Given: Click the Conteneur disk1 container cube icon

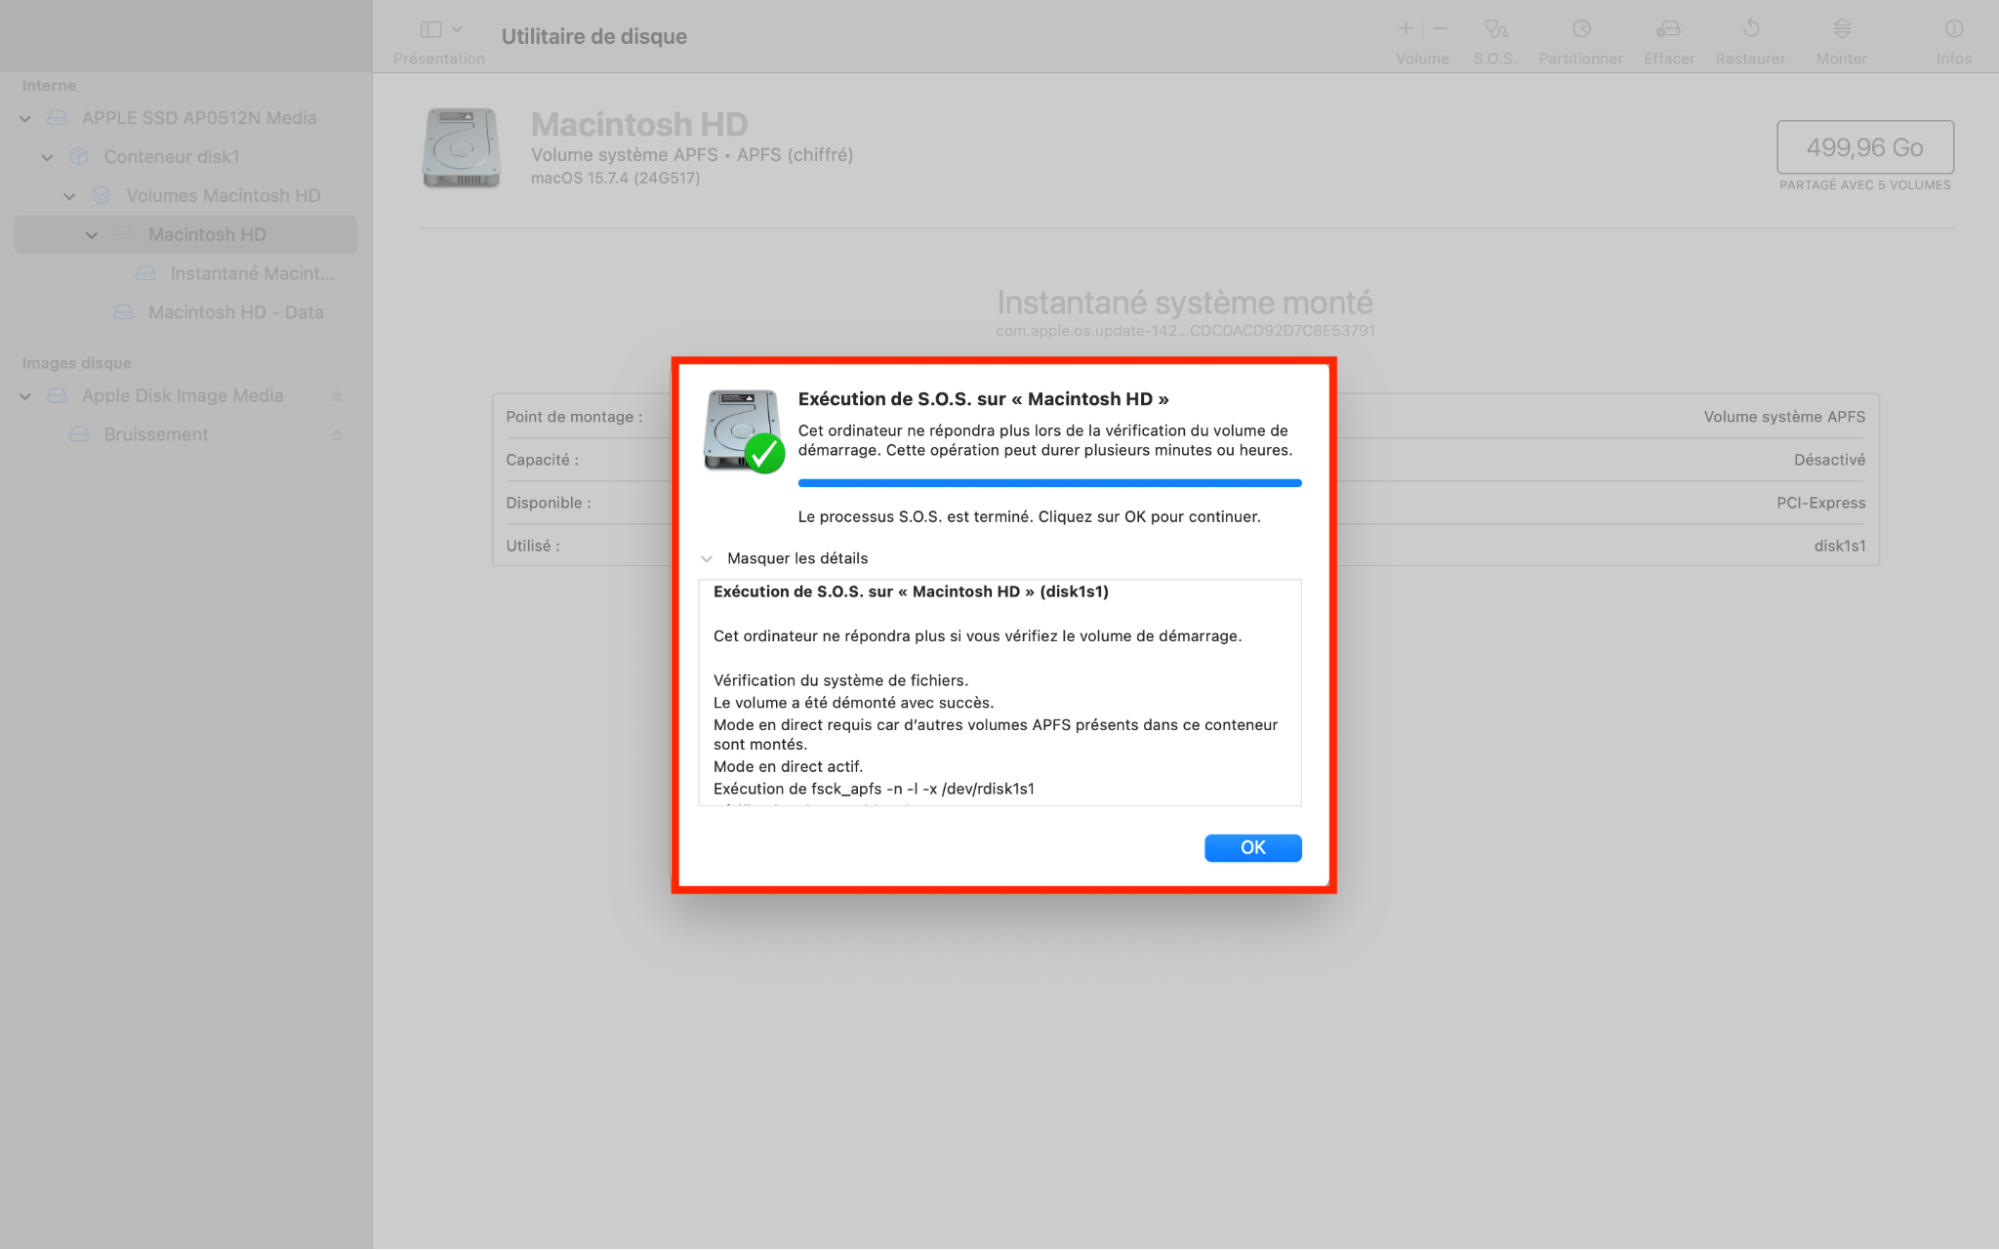Looking at the screenshot, I should 79,157.
